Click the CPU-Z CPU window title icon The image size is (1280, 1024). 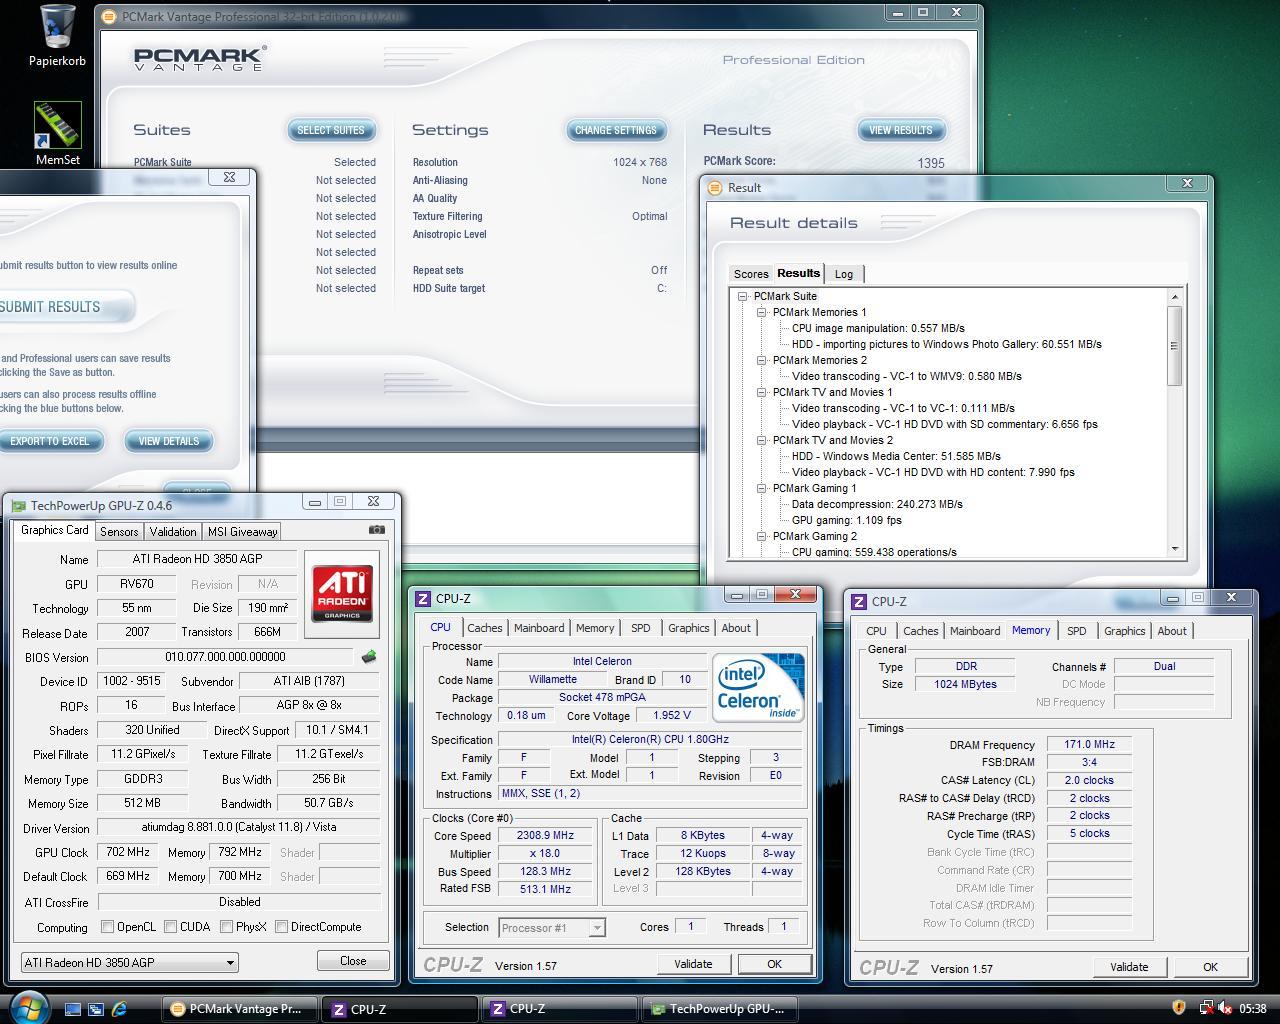tap(423, 598)
